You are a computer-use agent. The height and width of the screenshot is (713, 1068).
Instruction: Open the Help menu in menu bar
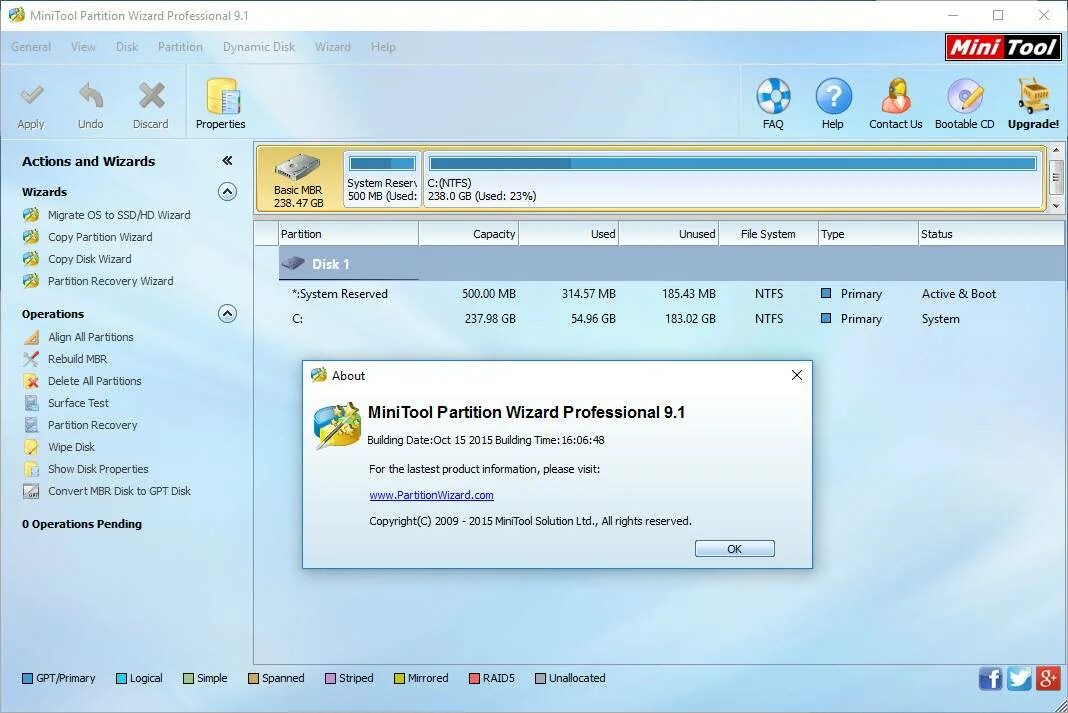(x=383, y=47)
